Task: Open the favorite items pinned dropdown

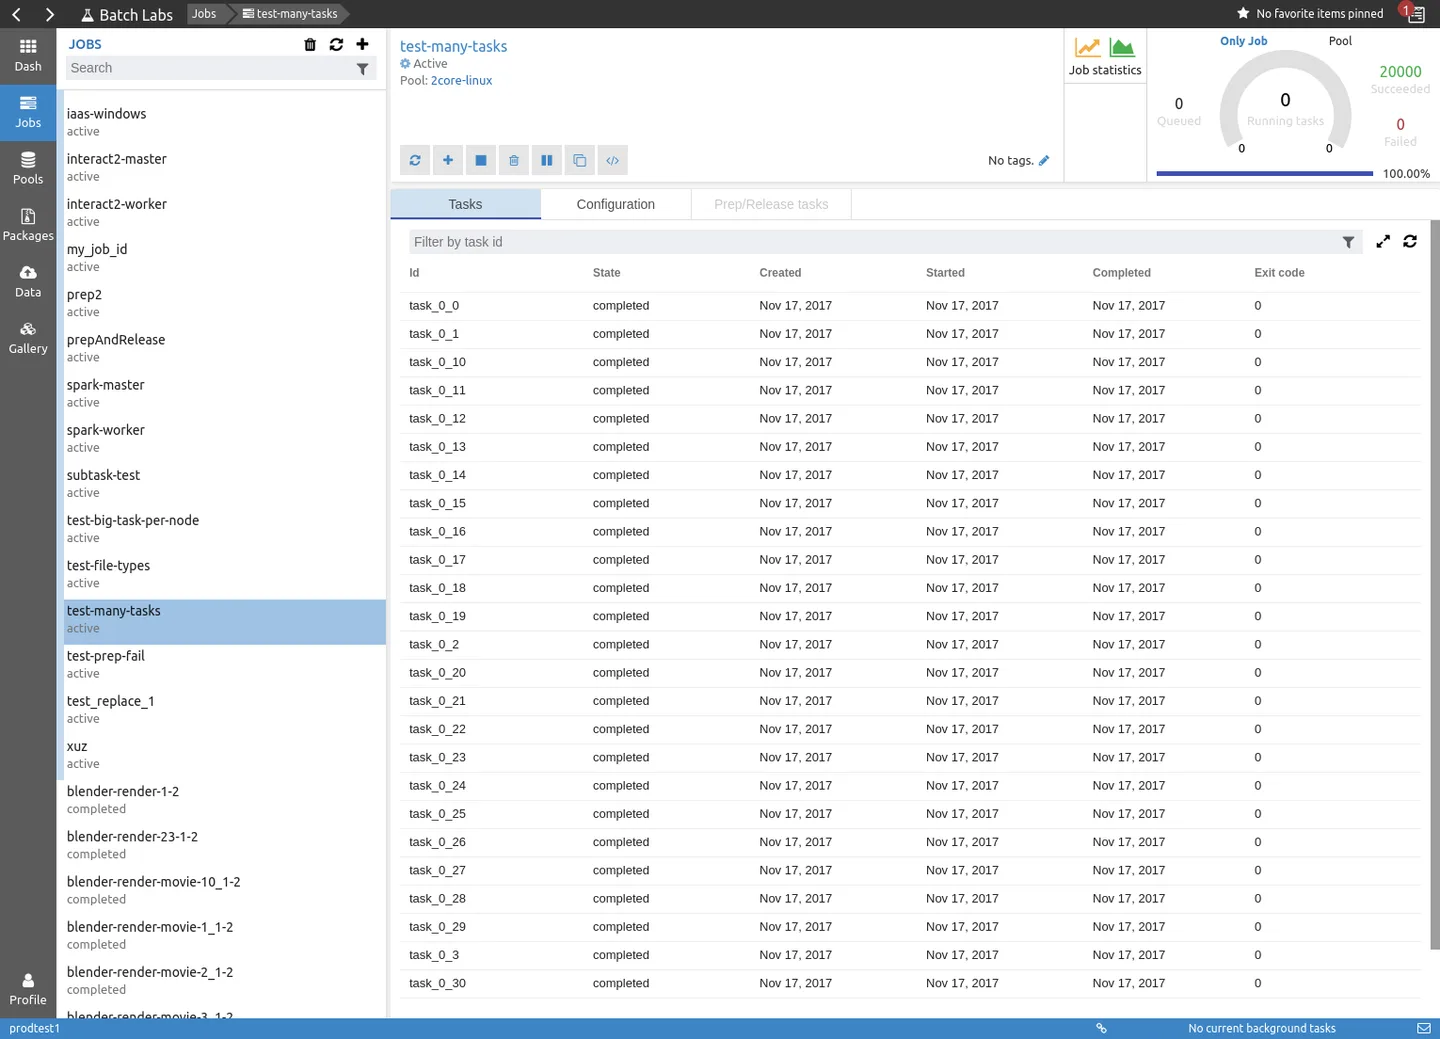Action: point(1310,14)
